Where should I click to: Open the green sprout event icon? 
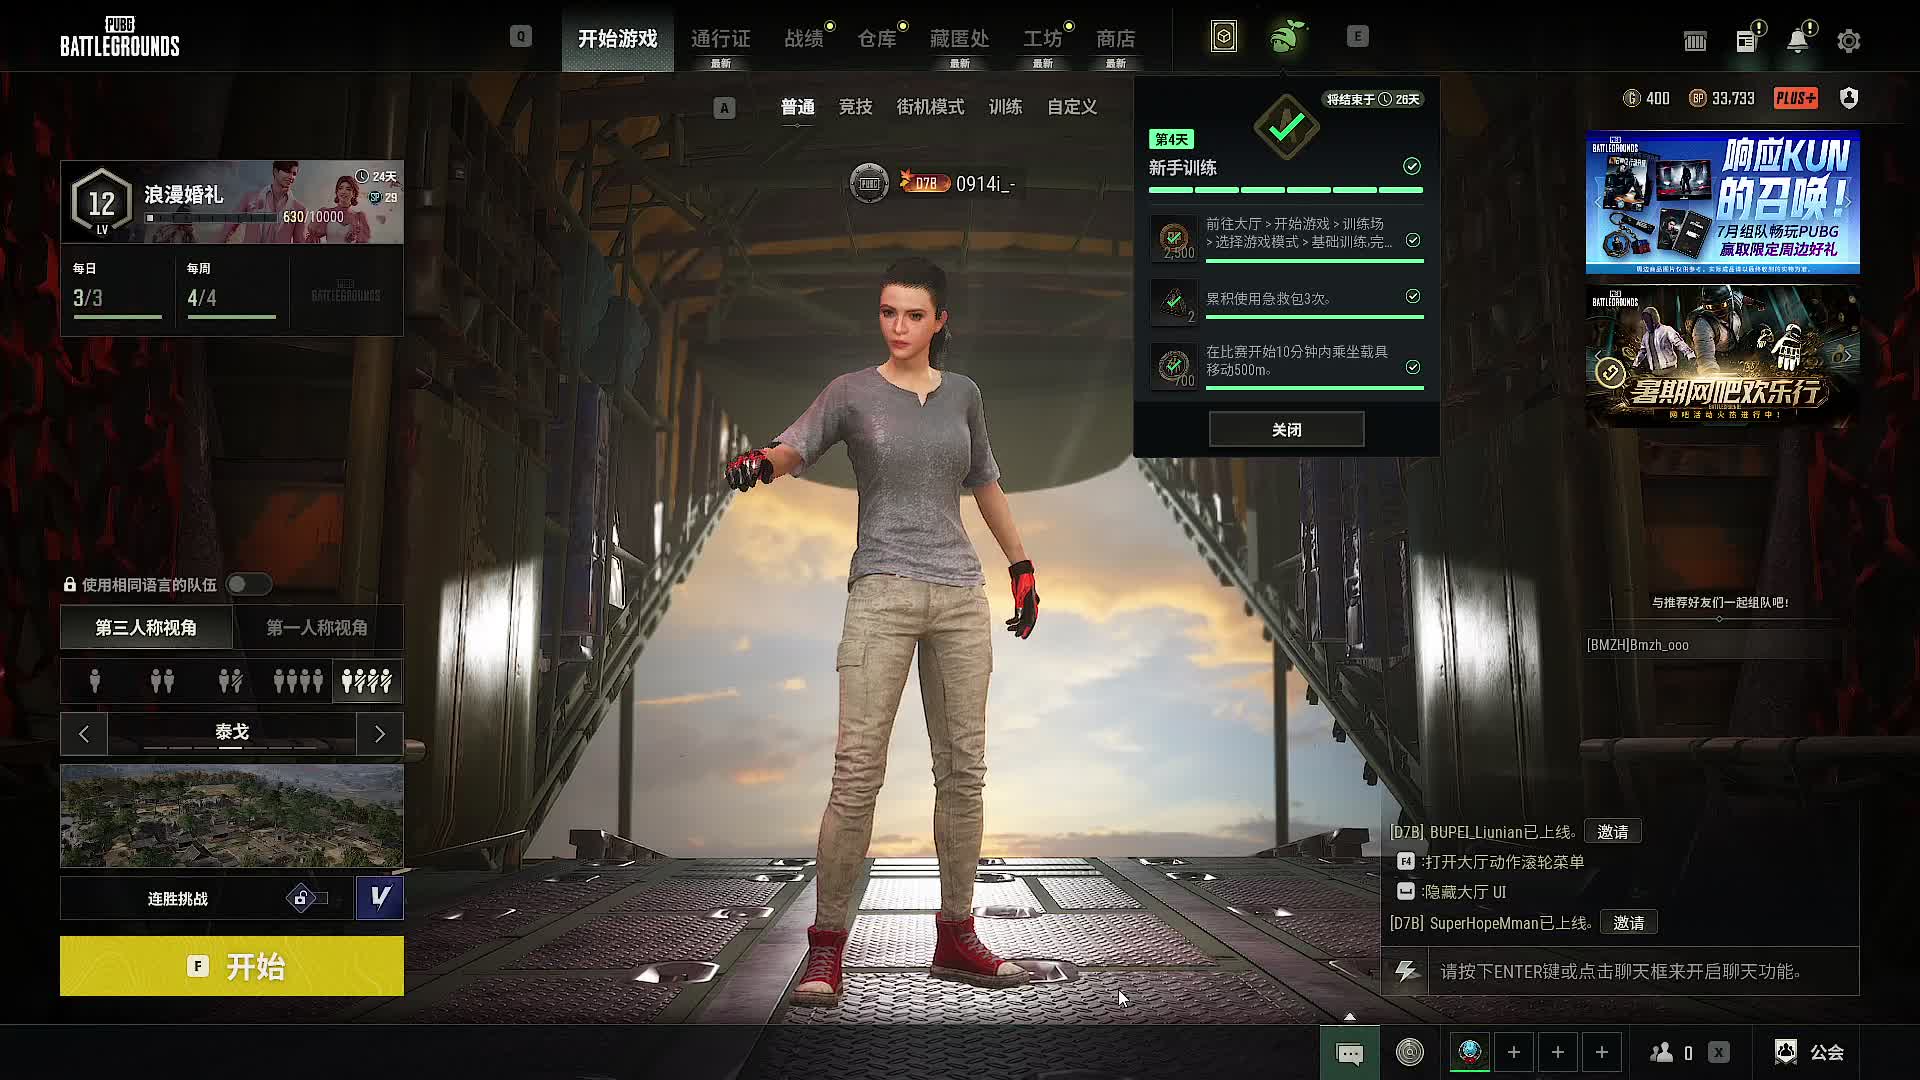(x=1287, y=37)
